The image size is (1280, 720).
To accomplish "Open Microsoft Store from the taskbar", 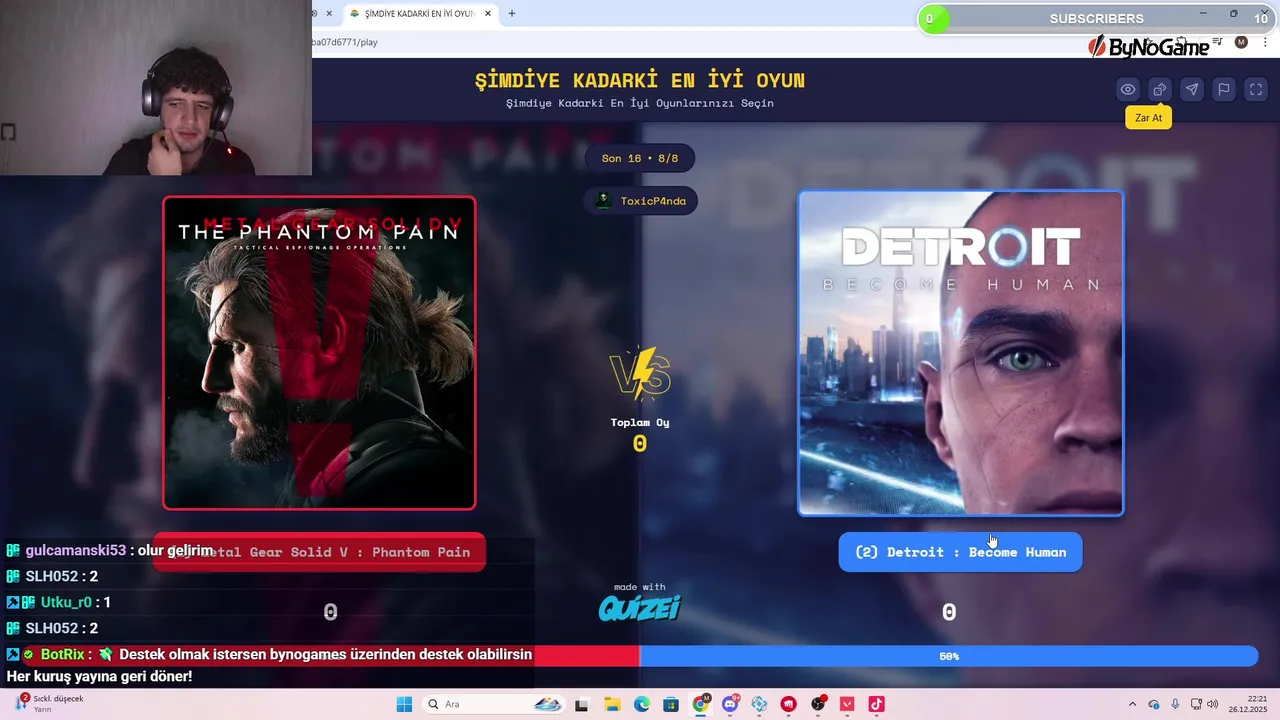I will pyautogui.click(x=670, y=704).
